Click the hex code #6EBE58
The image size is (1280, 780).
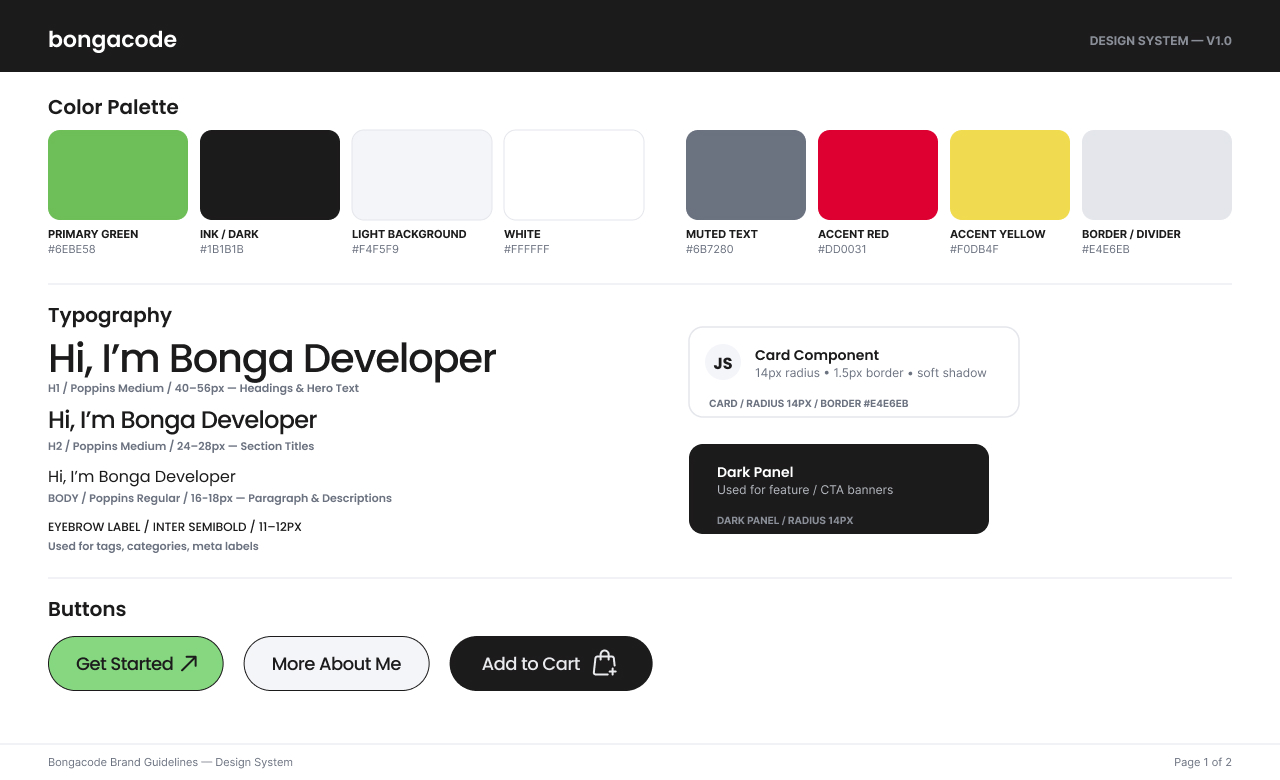[72, 249]
